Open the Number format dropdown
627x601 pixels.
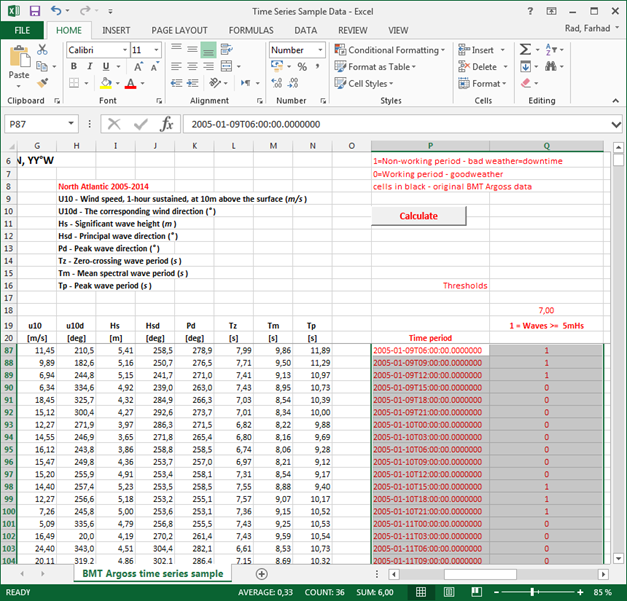pyautogui.click(x=320, y=50)
